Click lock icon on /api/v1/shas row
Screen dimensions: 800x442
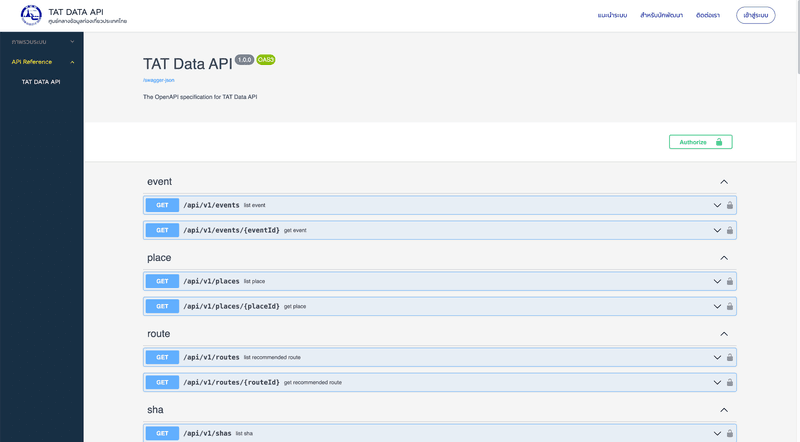(730, 433)
